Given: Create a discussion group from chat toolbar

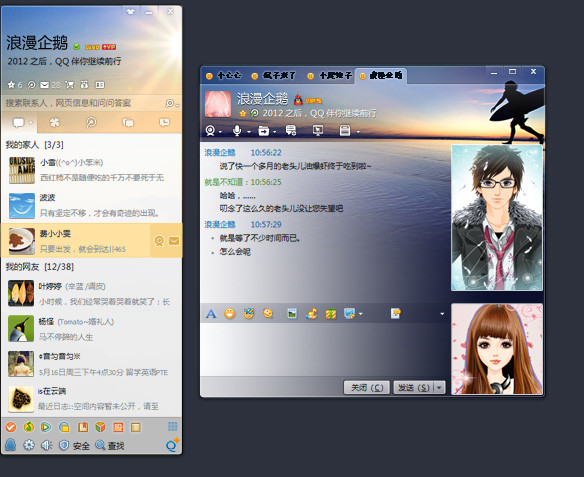Looking at the screenshot, I should [291, 130].
